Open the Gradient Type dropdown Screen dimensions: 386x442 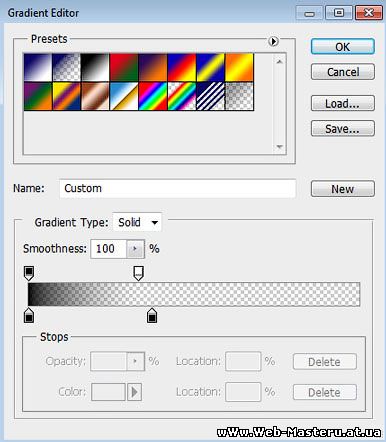pos(137,222)
